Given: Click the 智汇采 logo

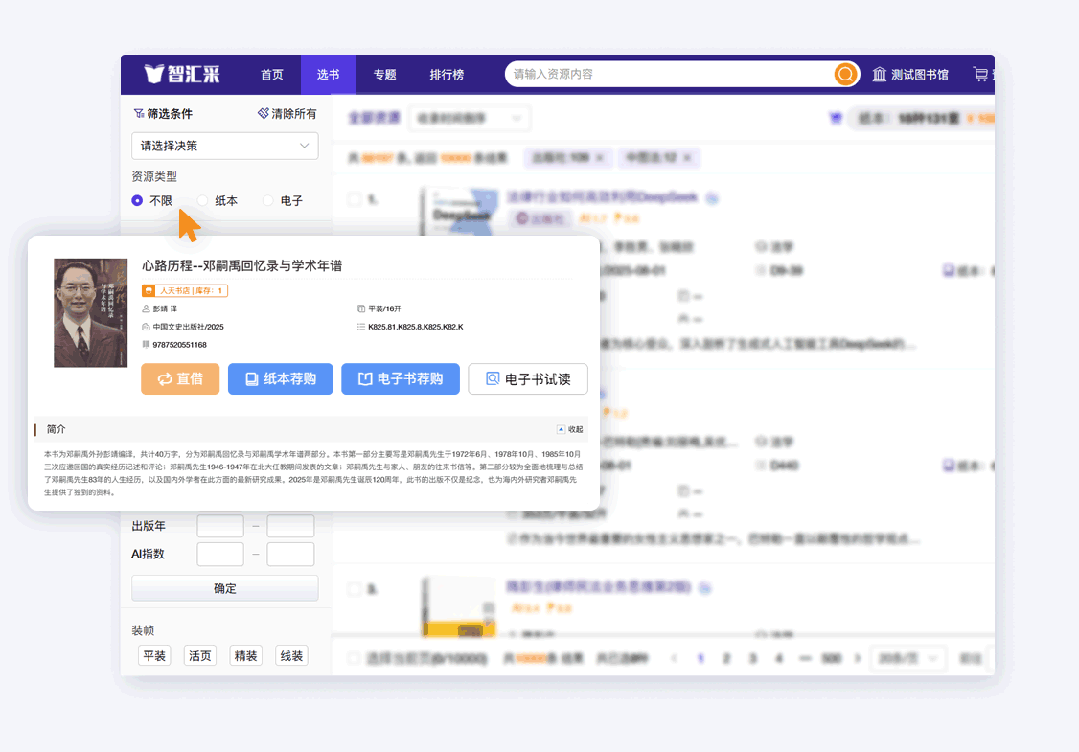Looking at the screenshot, I should (x=182, y=74).
